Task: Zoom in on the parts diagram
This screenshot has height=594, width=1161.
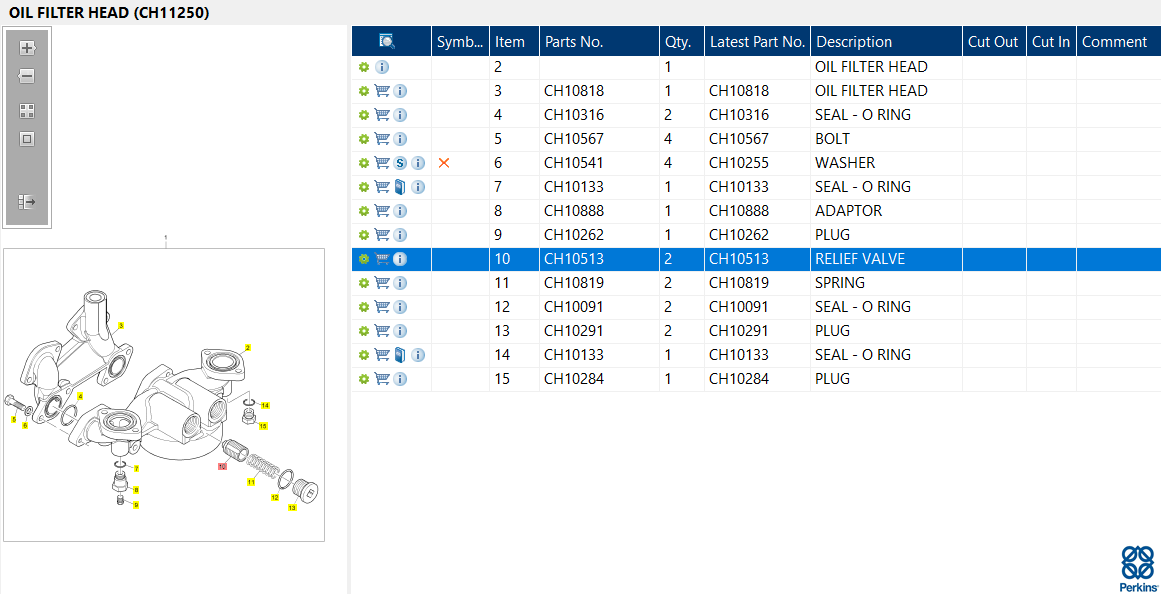Action: click(27, 48)
